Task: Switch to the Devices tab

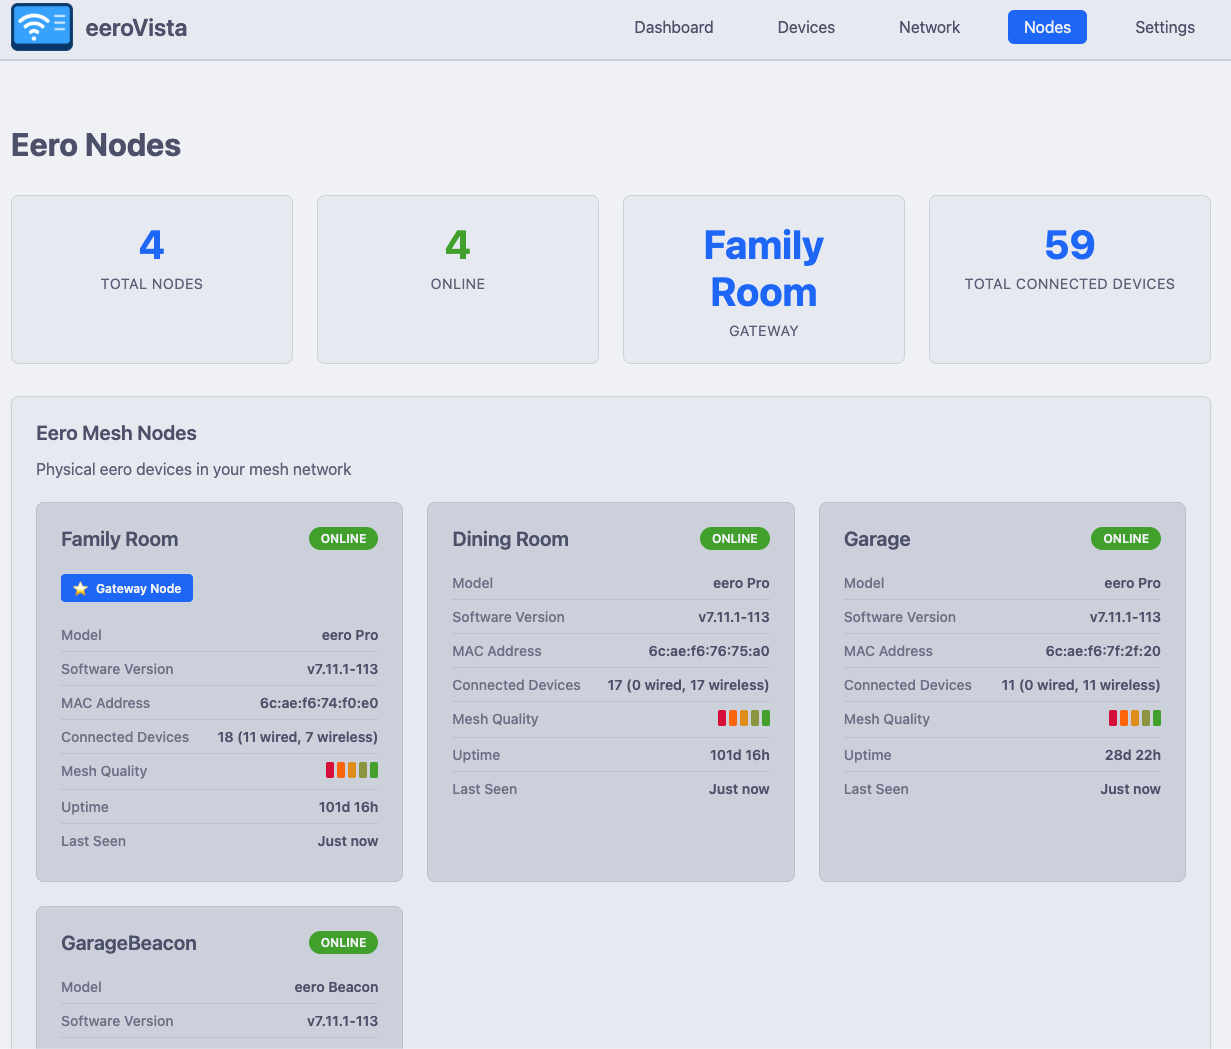Action: pos(806,28)
